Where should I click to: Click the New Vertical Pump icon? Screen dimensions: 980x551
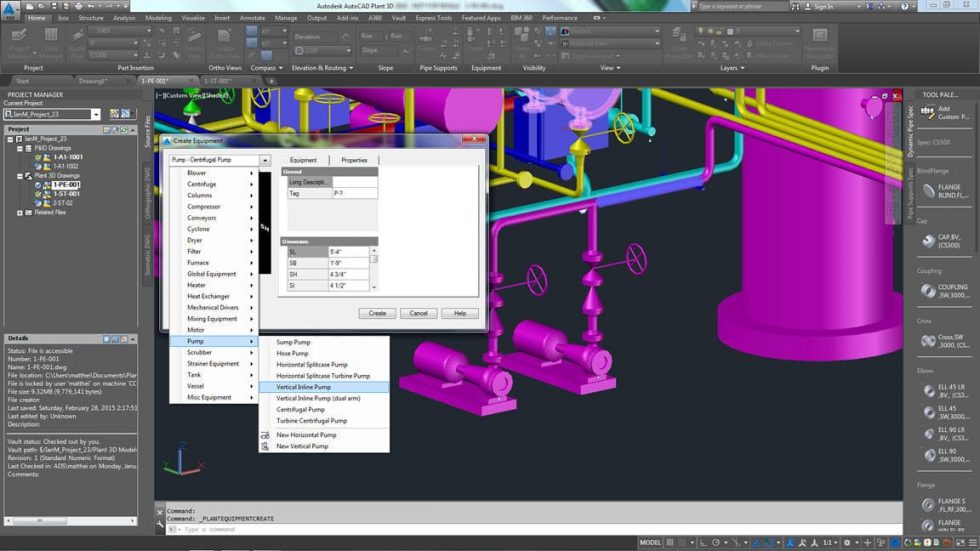[265, 446]
